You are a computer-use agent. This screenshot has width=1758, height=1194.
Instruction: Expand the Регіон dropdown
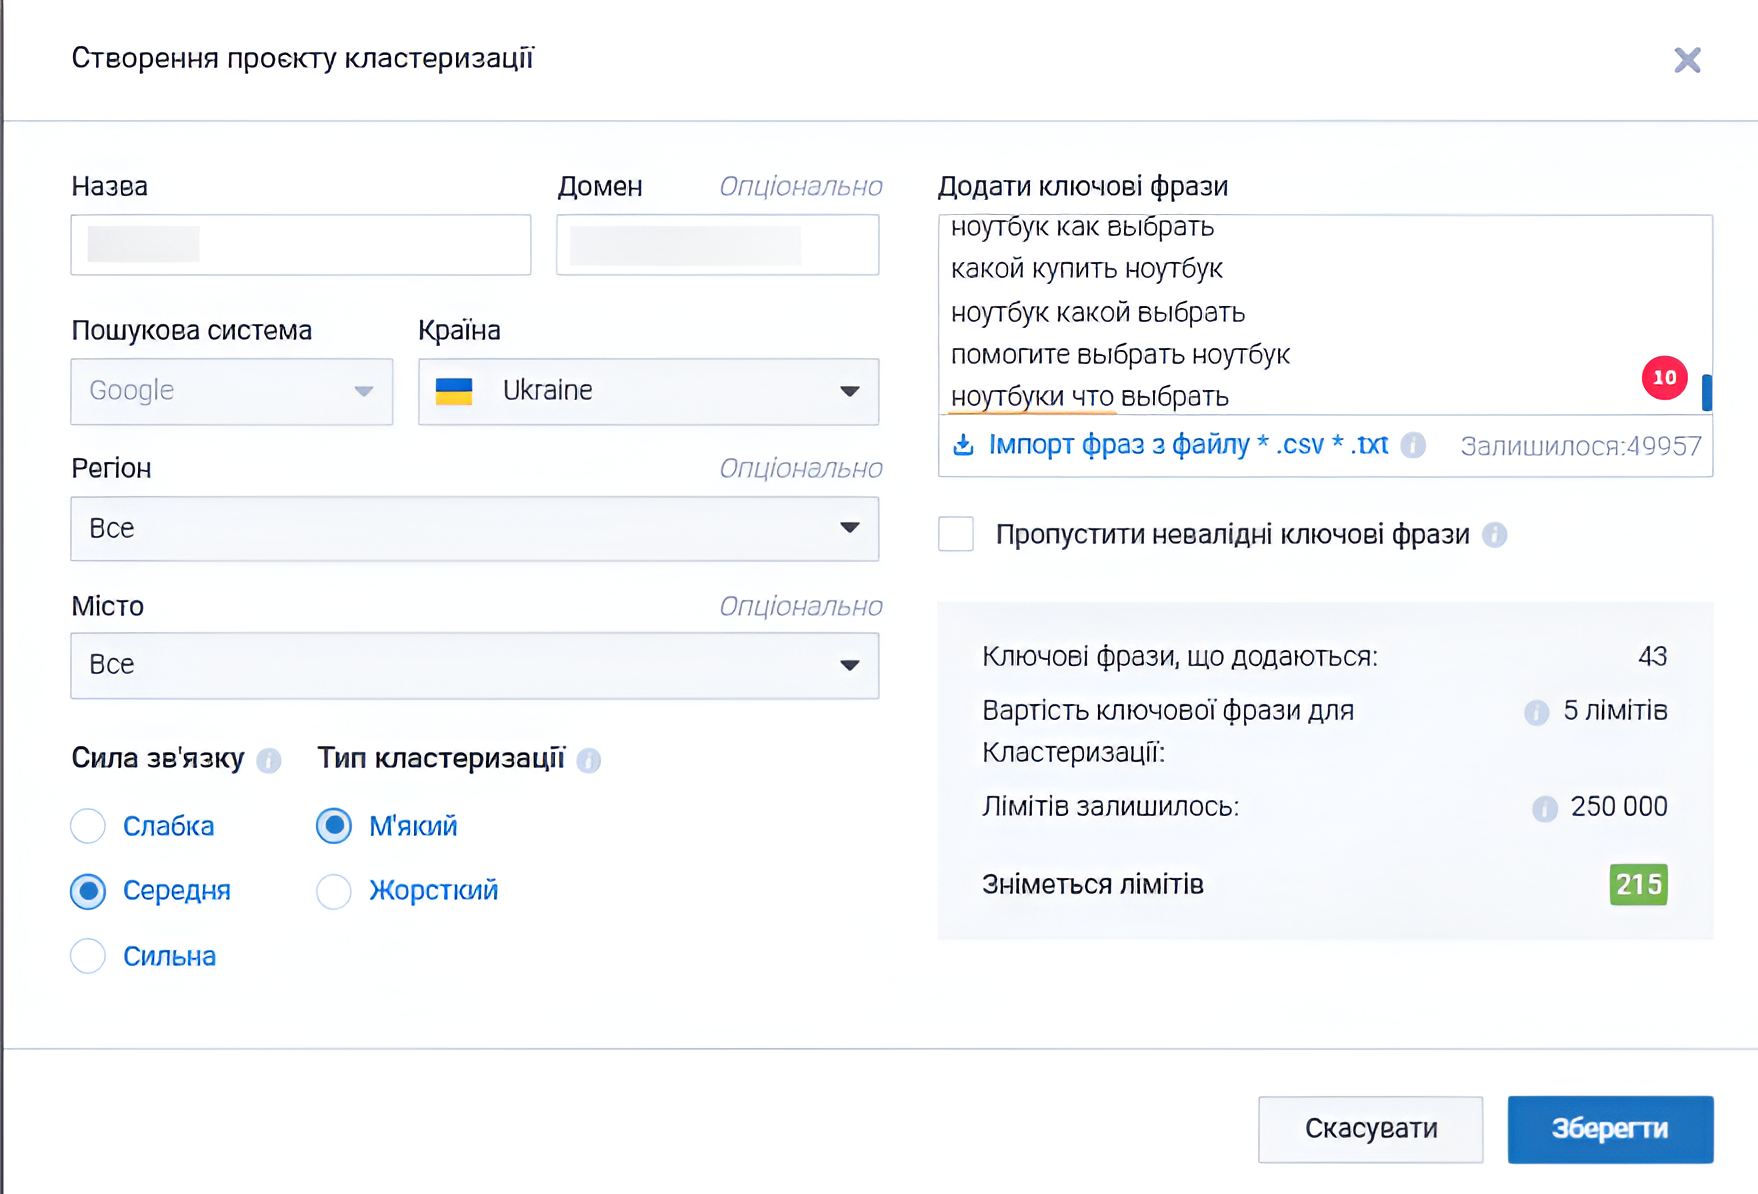point(475,528)
